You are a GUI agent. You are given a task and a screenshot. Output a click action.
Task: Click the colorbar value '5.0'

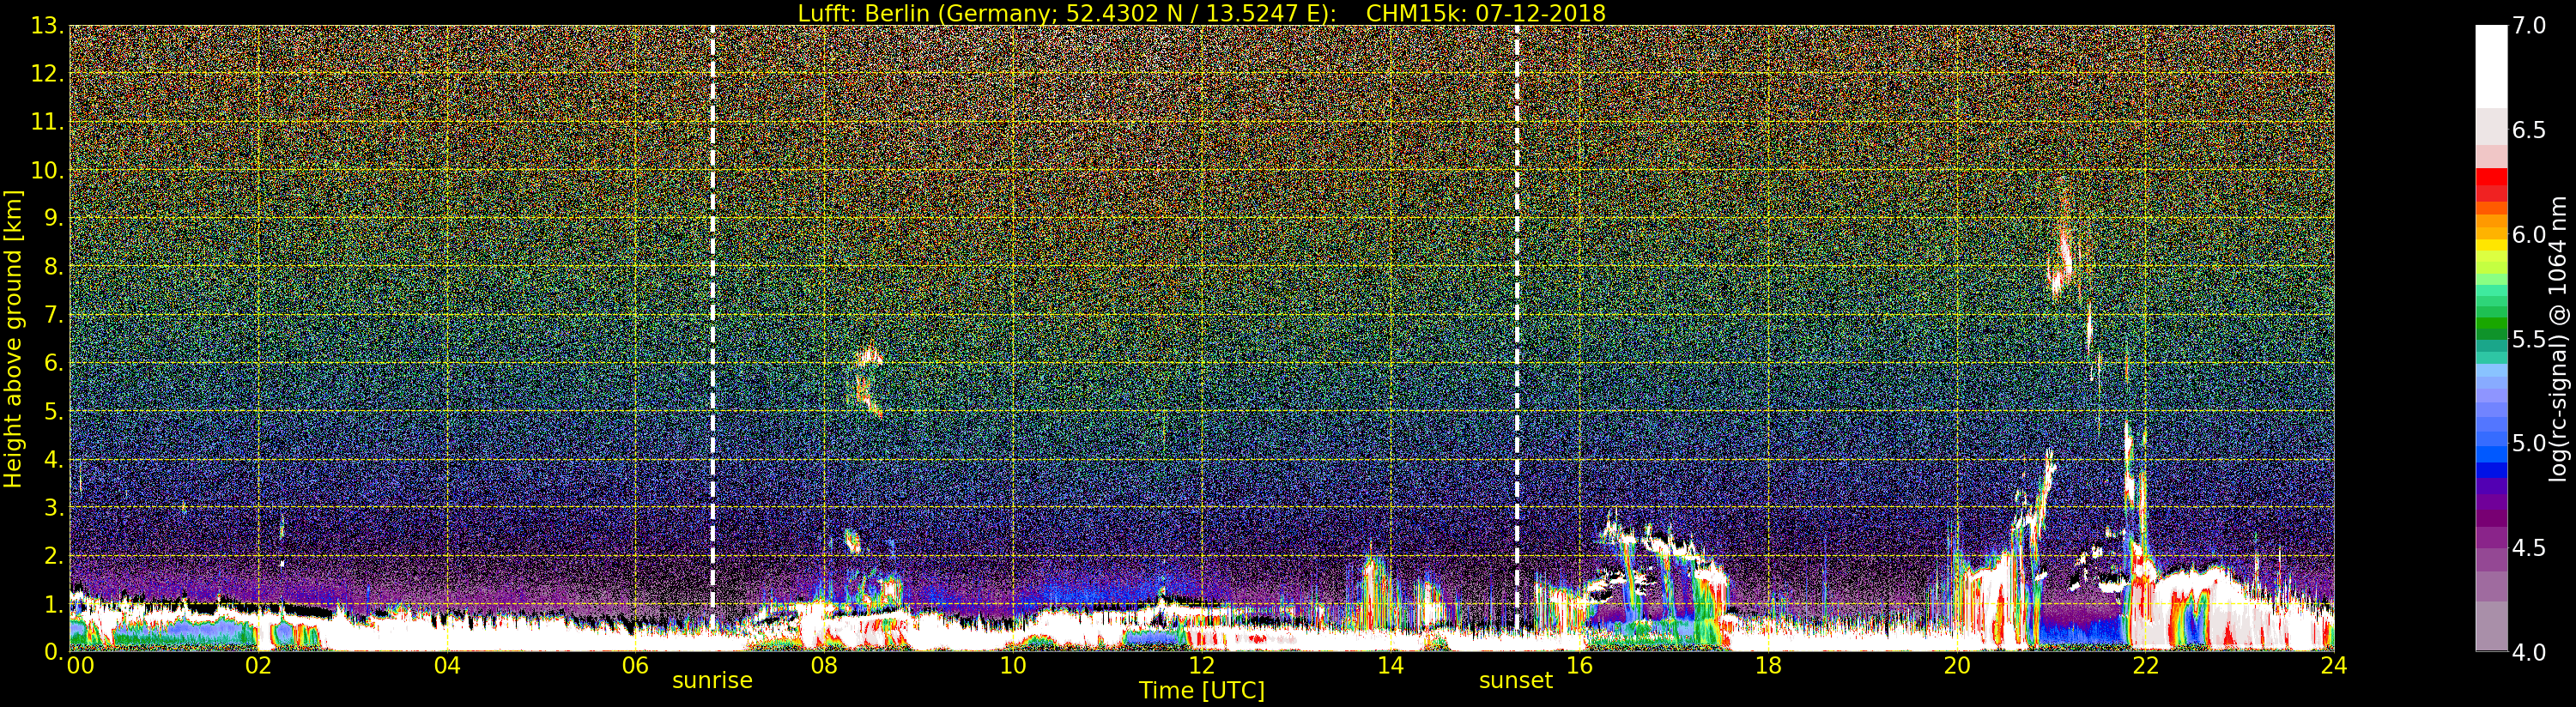point(2529,443)
